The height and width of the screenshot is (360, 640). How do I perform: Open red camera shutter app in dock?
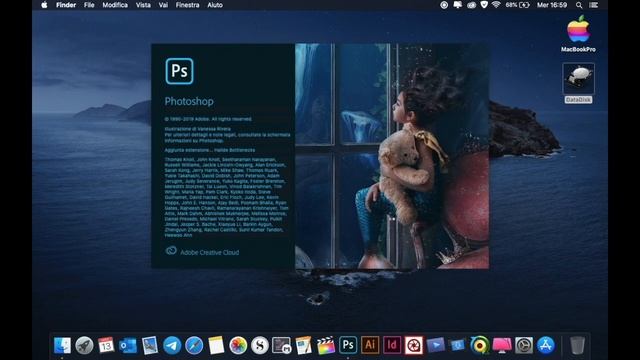coord(413,346)
